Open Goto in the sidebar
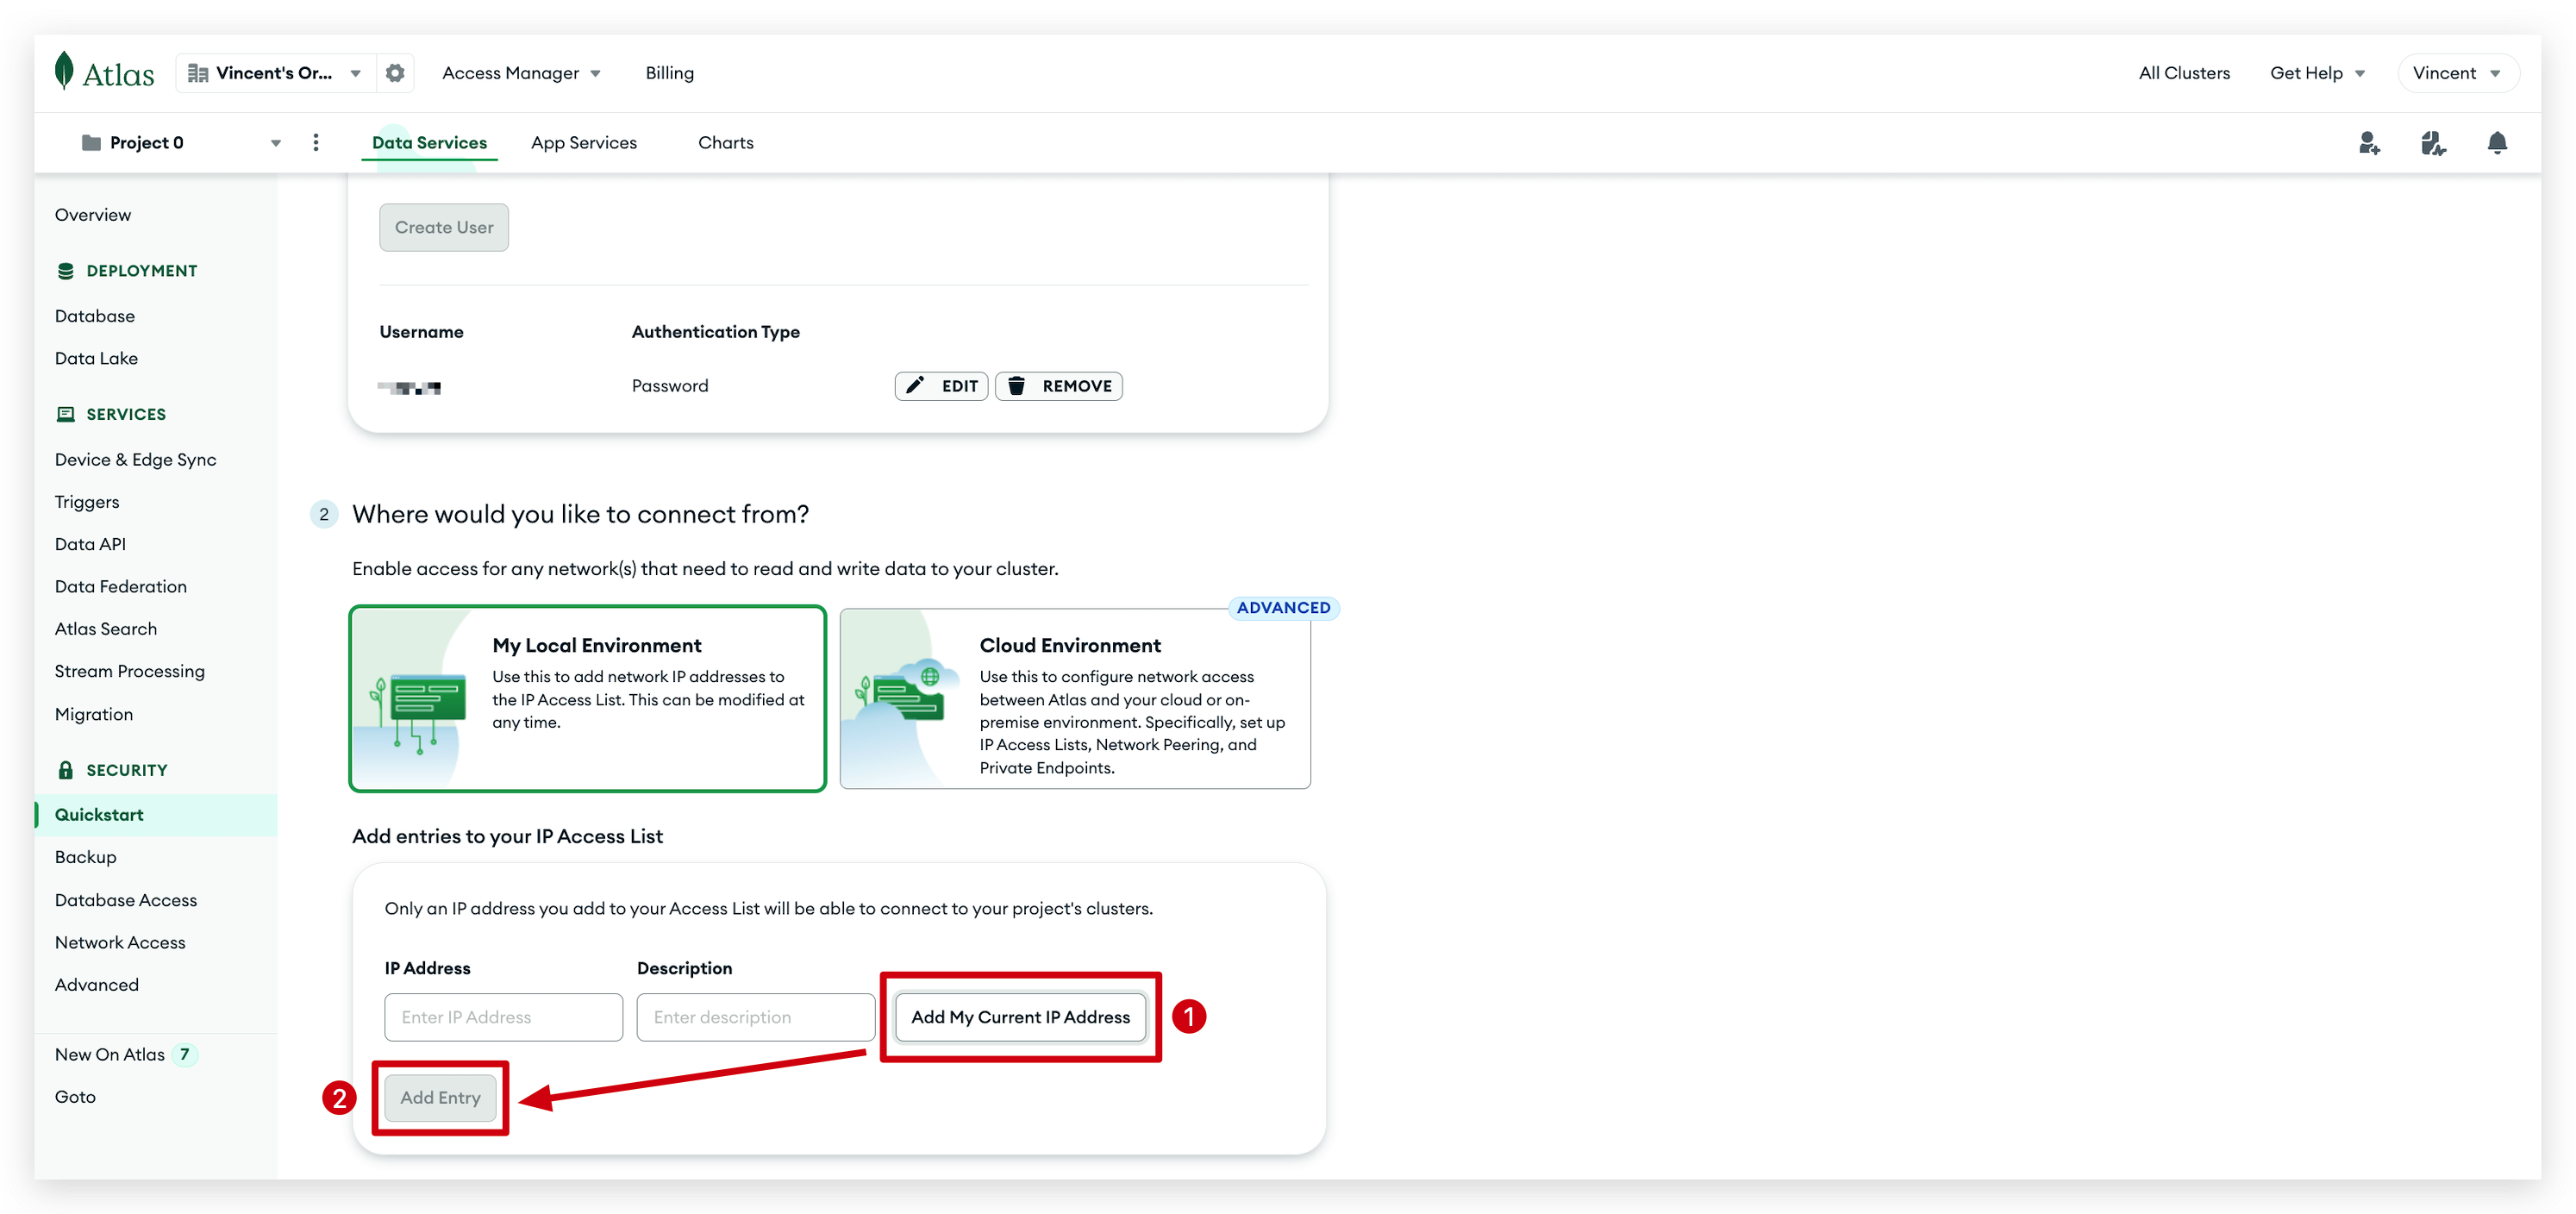The image size is (2576, 1214). [75, 1097]
